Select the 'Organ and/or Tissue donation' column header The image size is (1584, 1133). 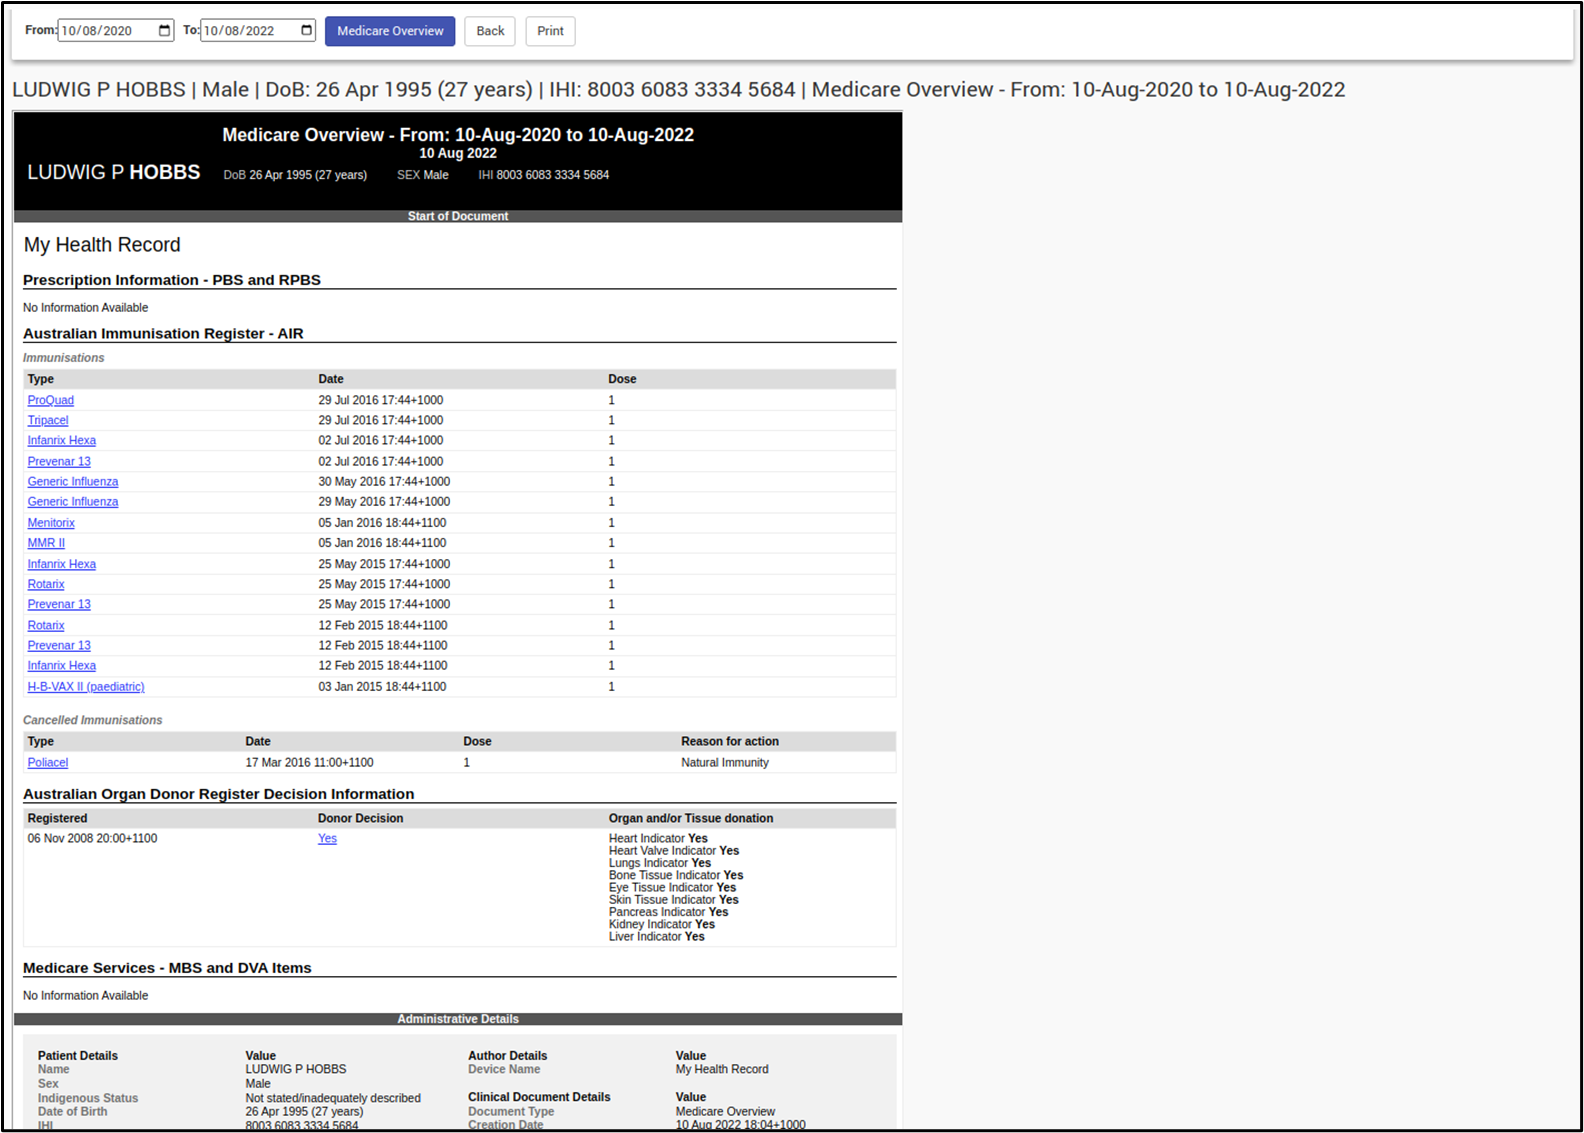click(x=691, y=818)
